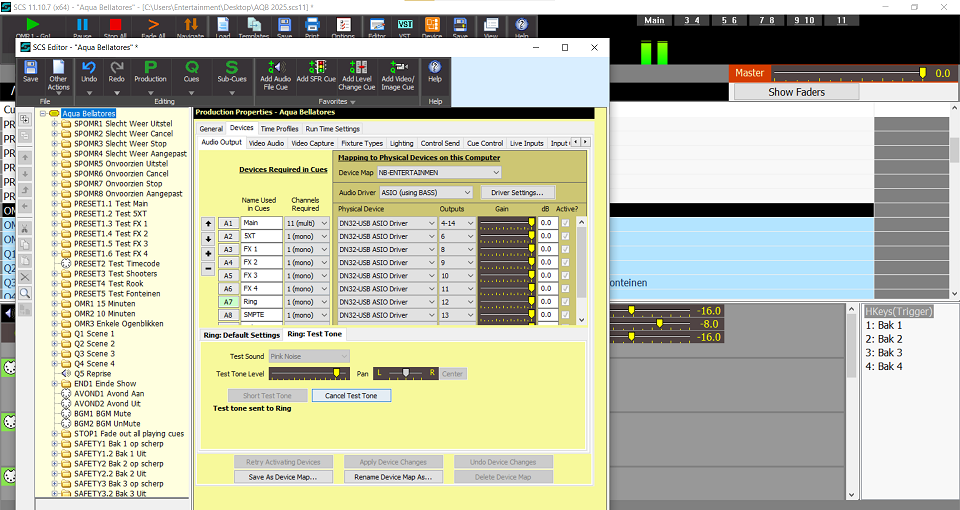This screenshot has height=510, width=960.
Task: Click the Driver Settings button
Action: pos(517,192)
